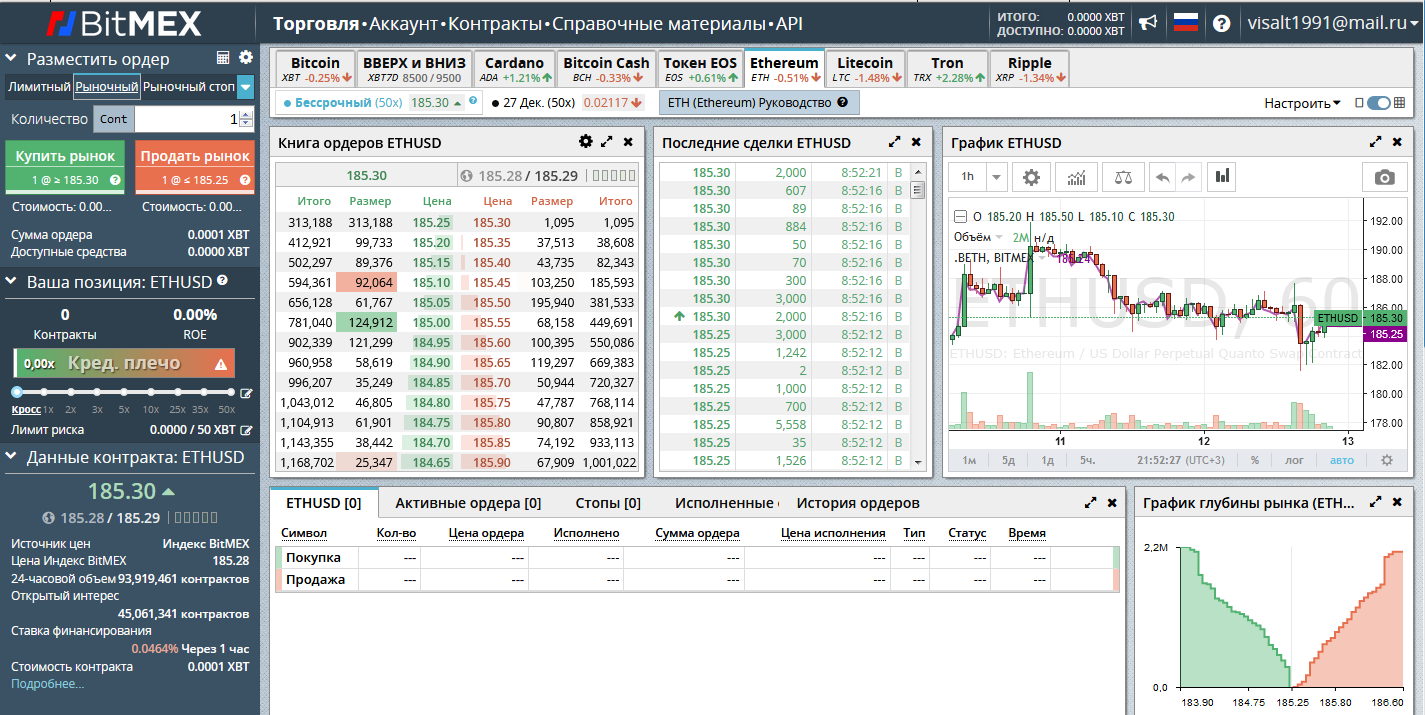Viewport: 1425px width, 715px height.
Task: Toggle the layout view switch
Action: pyautogui.click(x=1379, y=102)
